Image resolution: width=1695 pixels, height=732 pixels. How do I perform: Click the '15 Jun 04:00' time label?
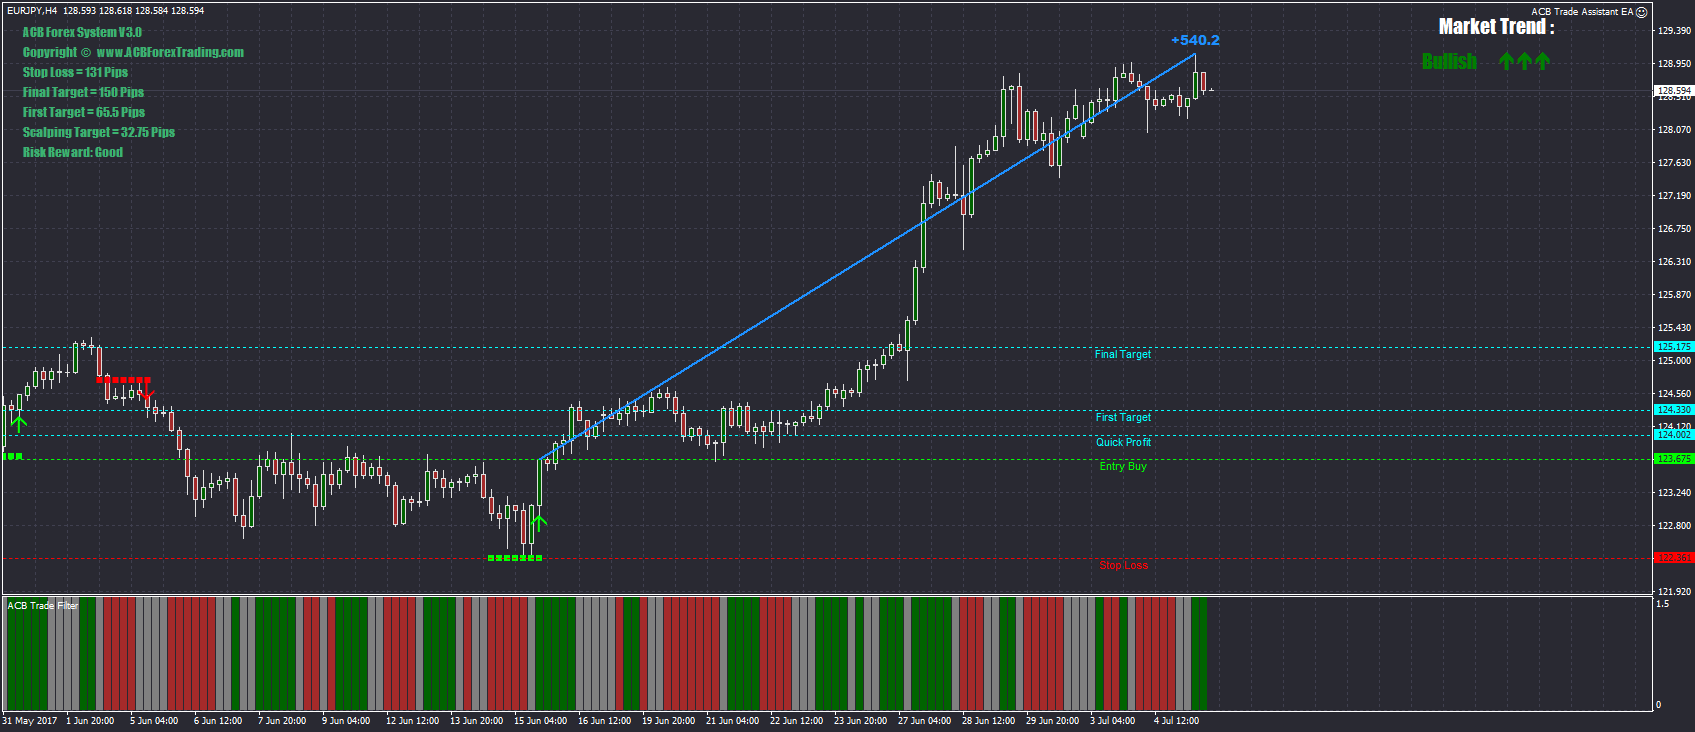(540, 721)
